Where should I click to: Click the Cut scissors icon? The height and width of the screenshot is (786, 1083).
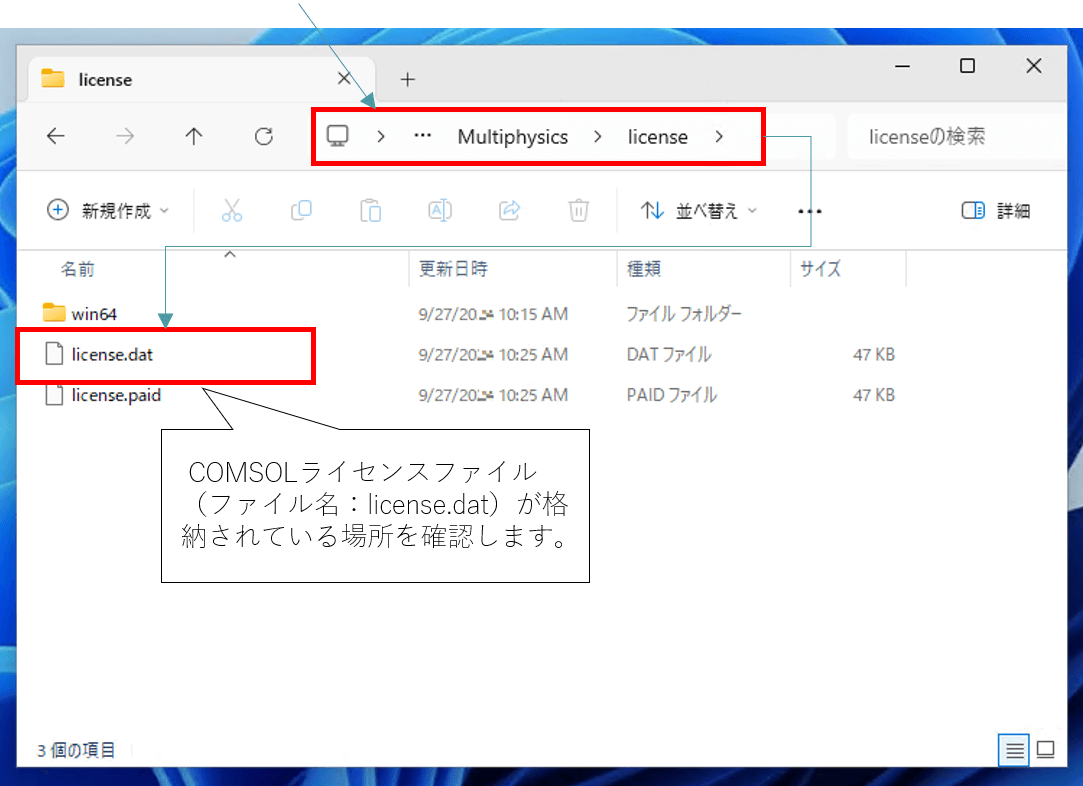[232, 210]
